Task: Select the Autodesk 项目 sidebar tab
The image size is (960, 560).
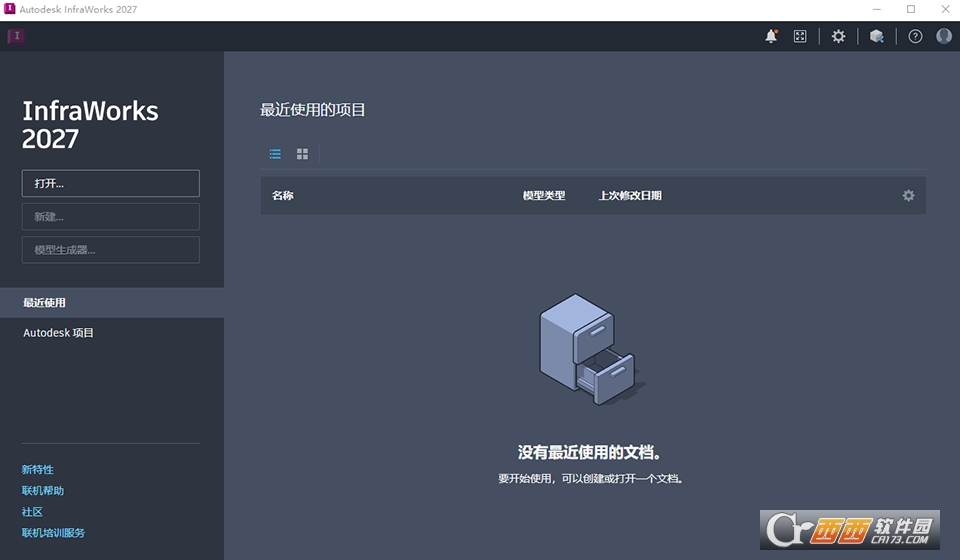Action: (x=112, y=332)
